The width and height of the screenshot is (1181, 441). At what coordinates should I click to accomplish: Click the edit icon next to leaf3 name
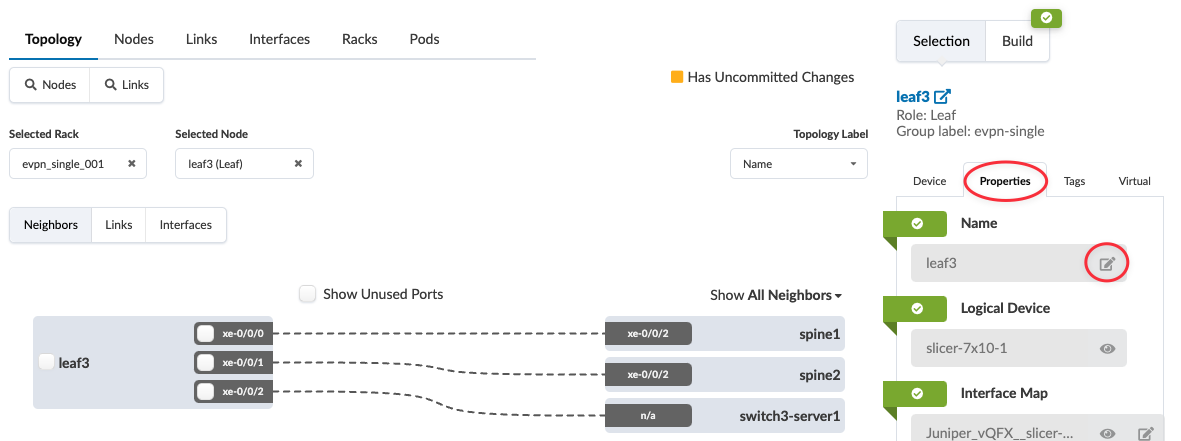[1107, 264]
